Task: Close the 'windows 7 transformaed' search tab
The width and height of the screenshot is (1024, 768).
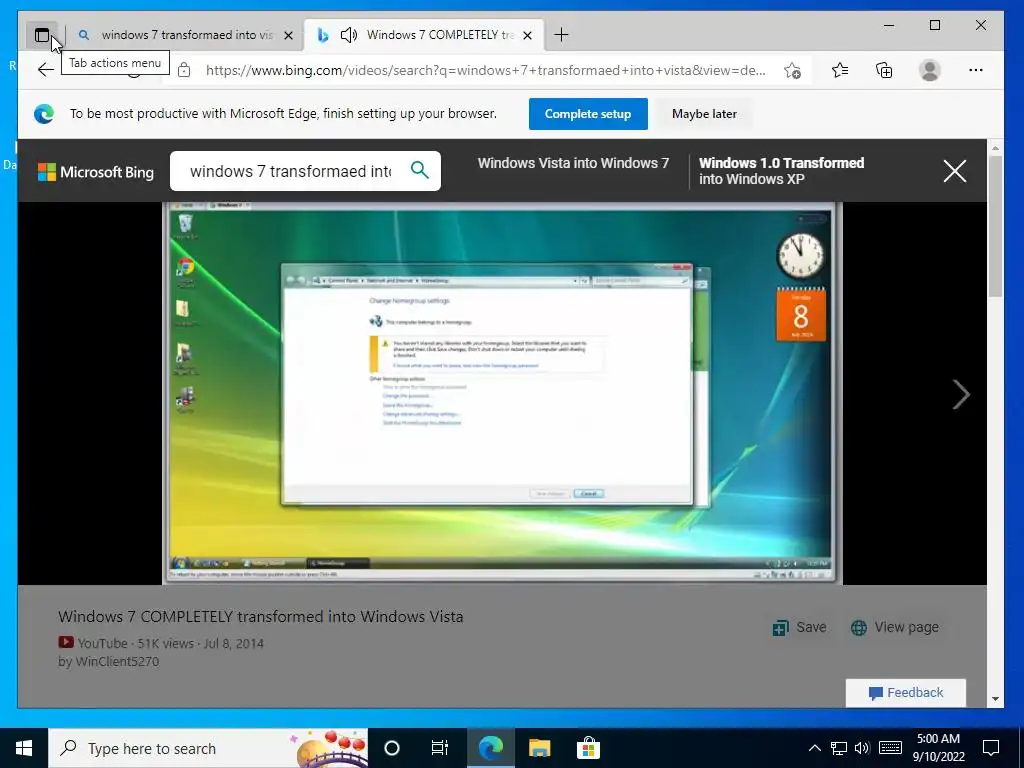Action: pyautogui.click(x=289, y=35)
